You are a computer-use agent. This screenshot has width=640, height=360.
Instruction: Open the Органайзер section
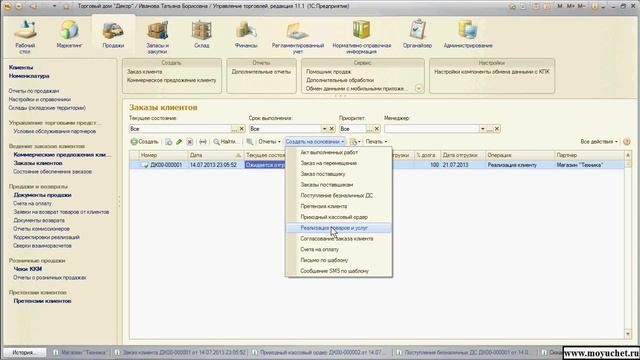(417, 35)
